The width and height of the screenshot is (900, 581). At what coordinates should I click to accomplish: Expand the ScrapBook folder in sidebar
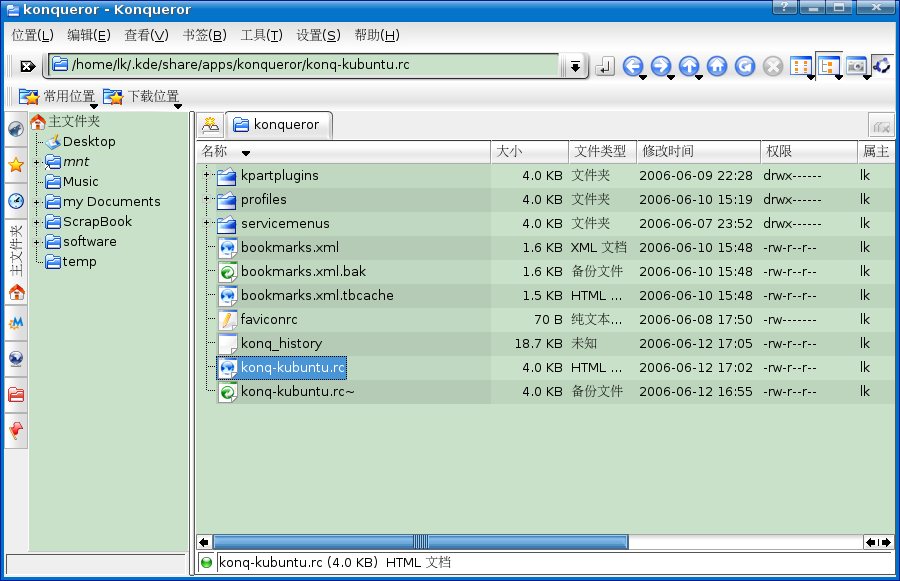click(x=37, y=222)
